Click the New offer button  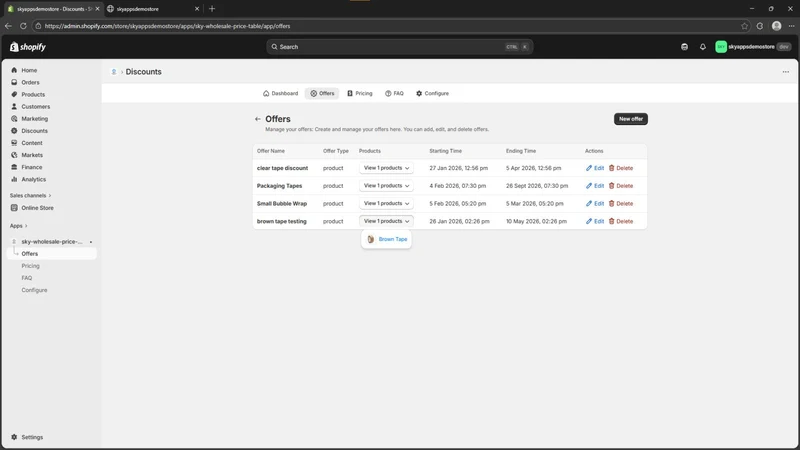631,119
